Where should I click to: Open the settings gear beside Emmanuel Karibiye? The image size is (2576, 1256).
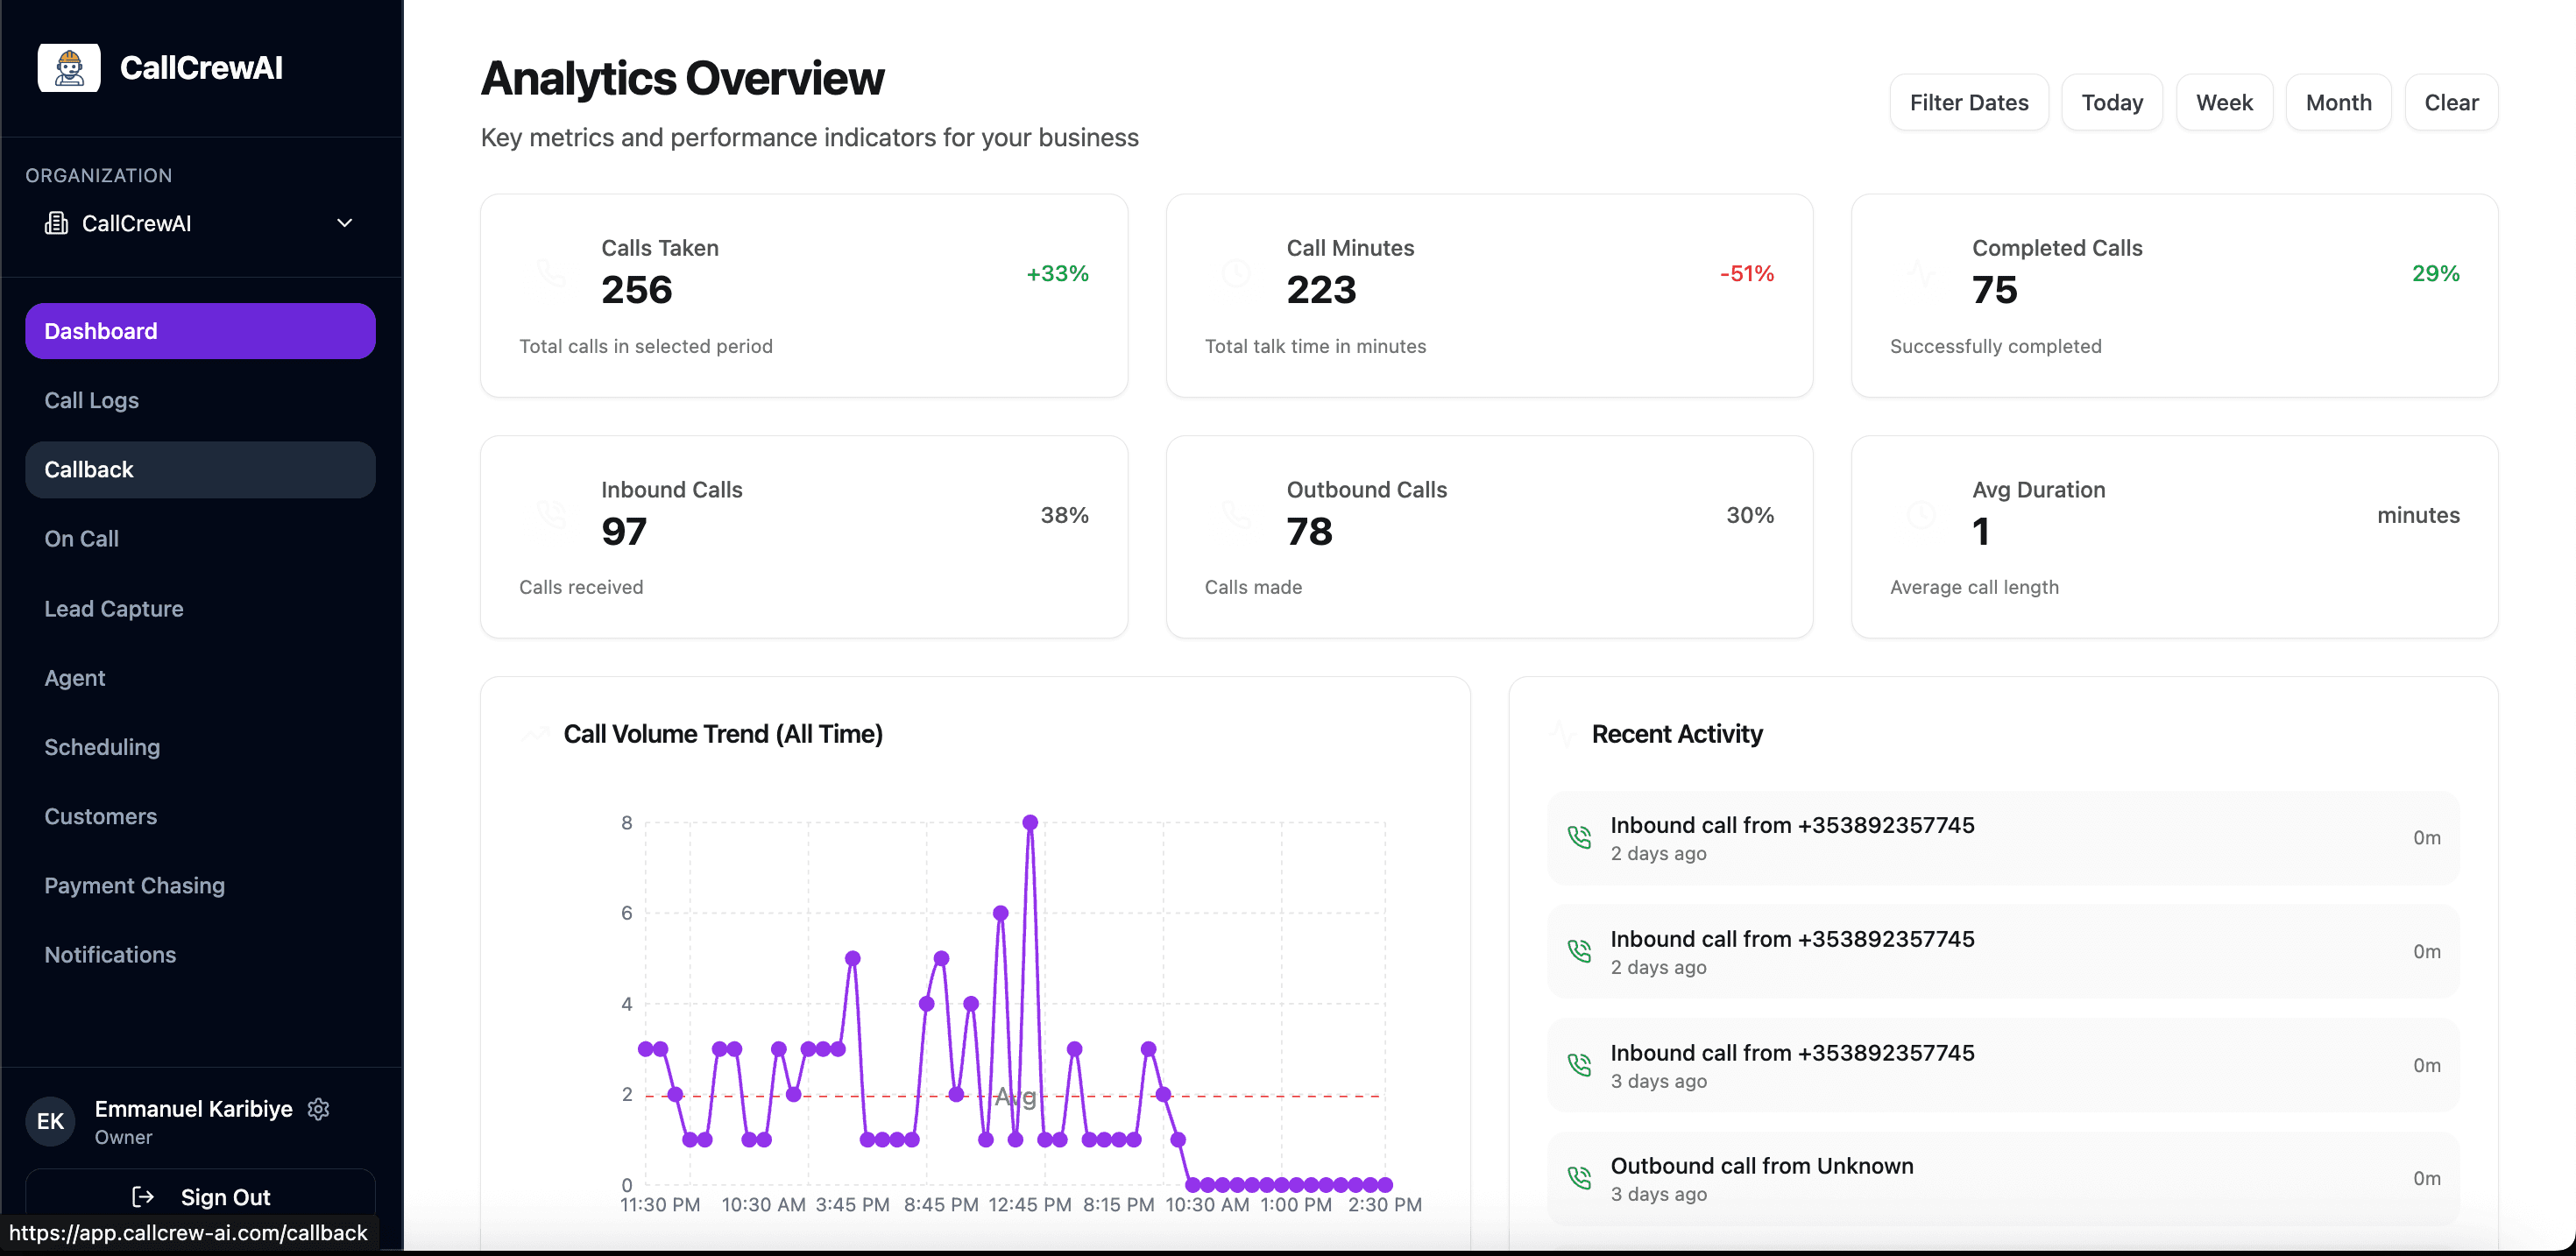pos(318,1109)
